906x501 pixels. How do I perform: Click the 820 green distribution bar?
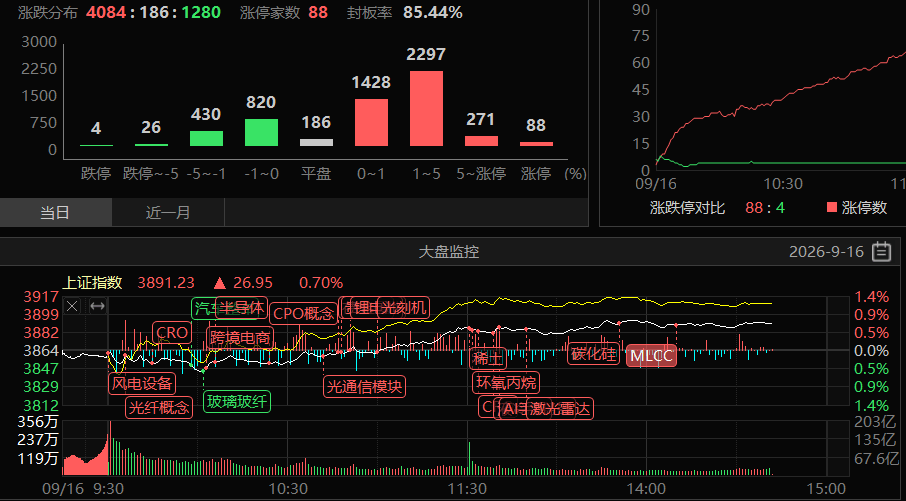pyautogui.click(x=261, y=132)
